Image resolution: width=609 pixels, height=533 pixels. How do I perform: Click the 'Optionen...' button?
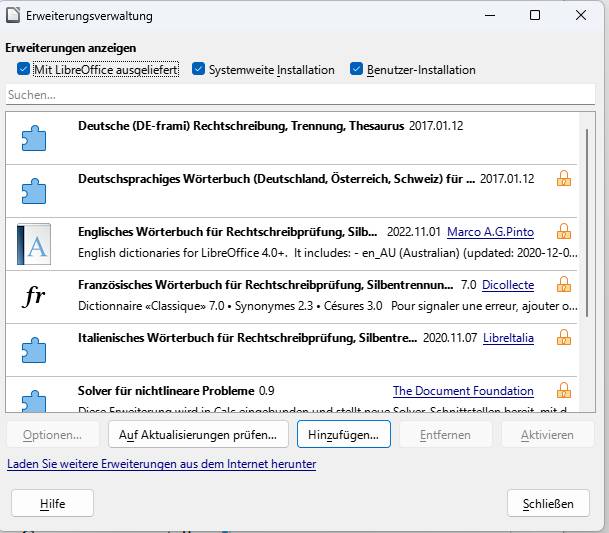tap(52, 435)
